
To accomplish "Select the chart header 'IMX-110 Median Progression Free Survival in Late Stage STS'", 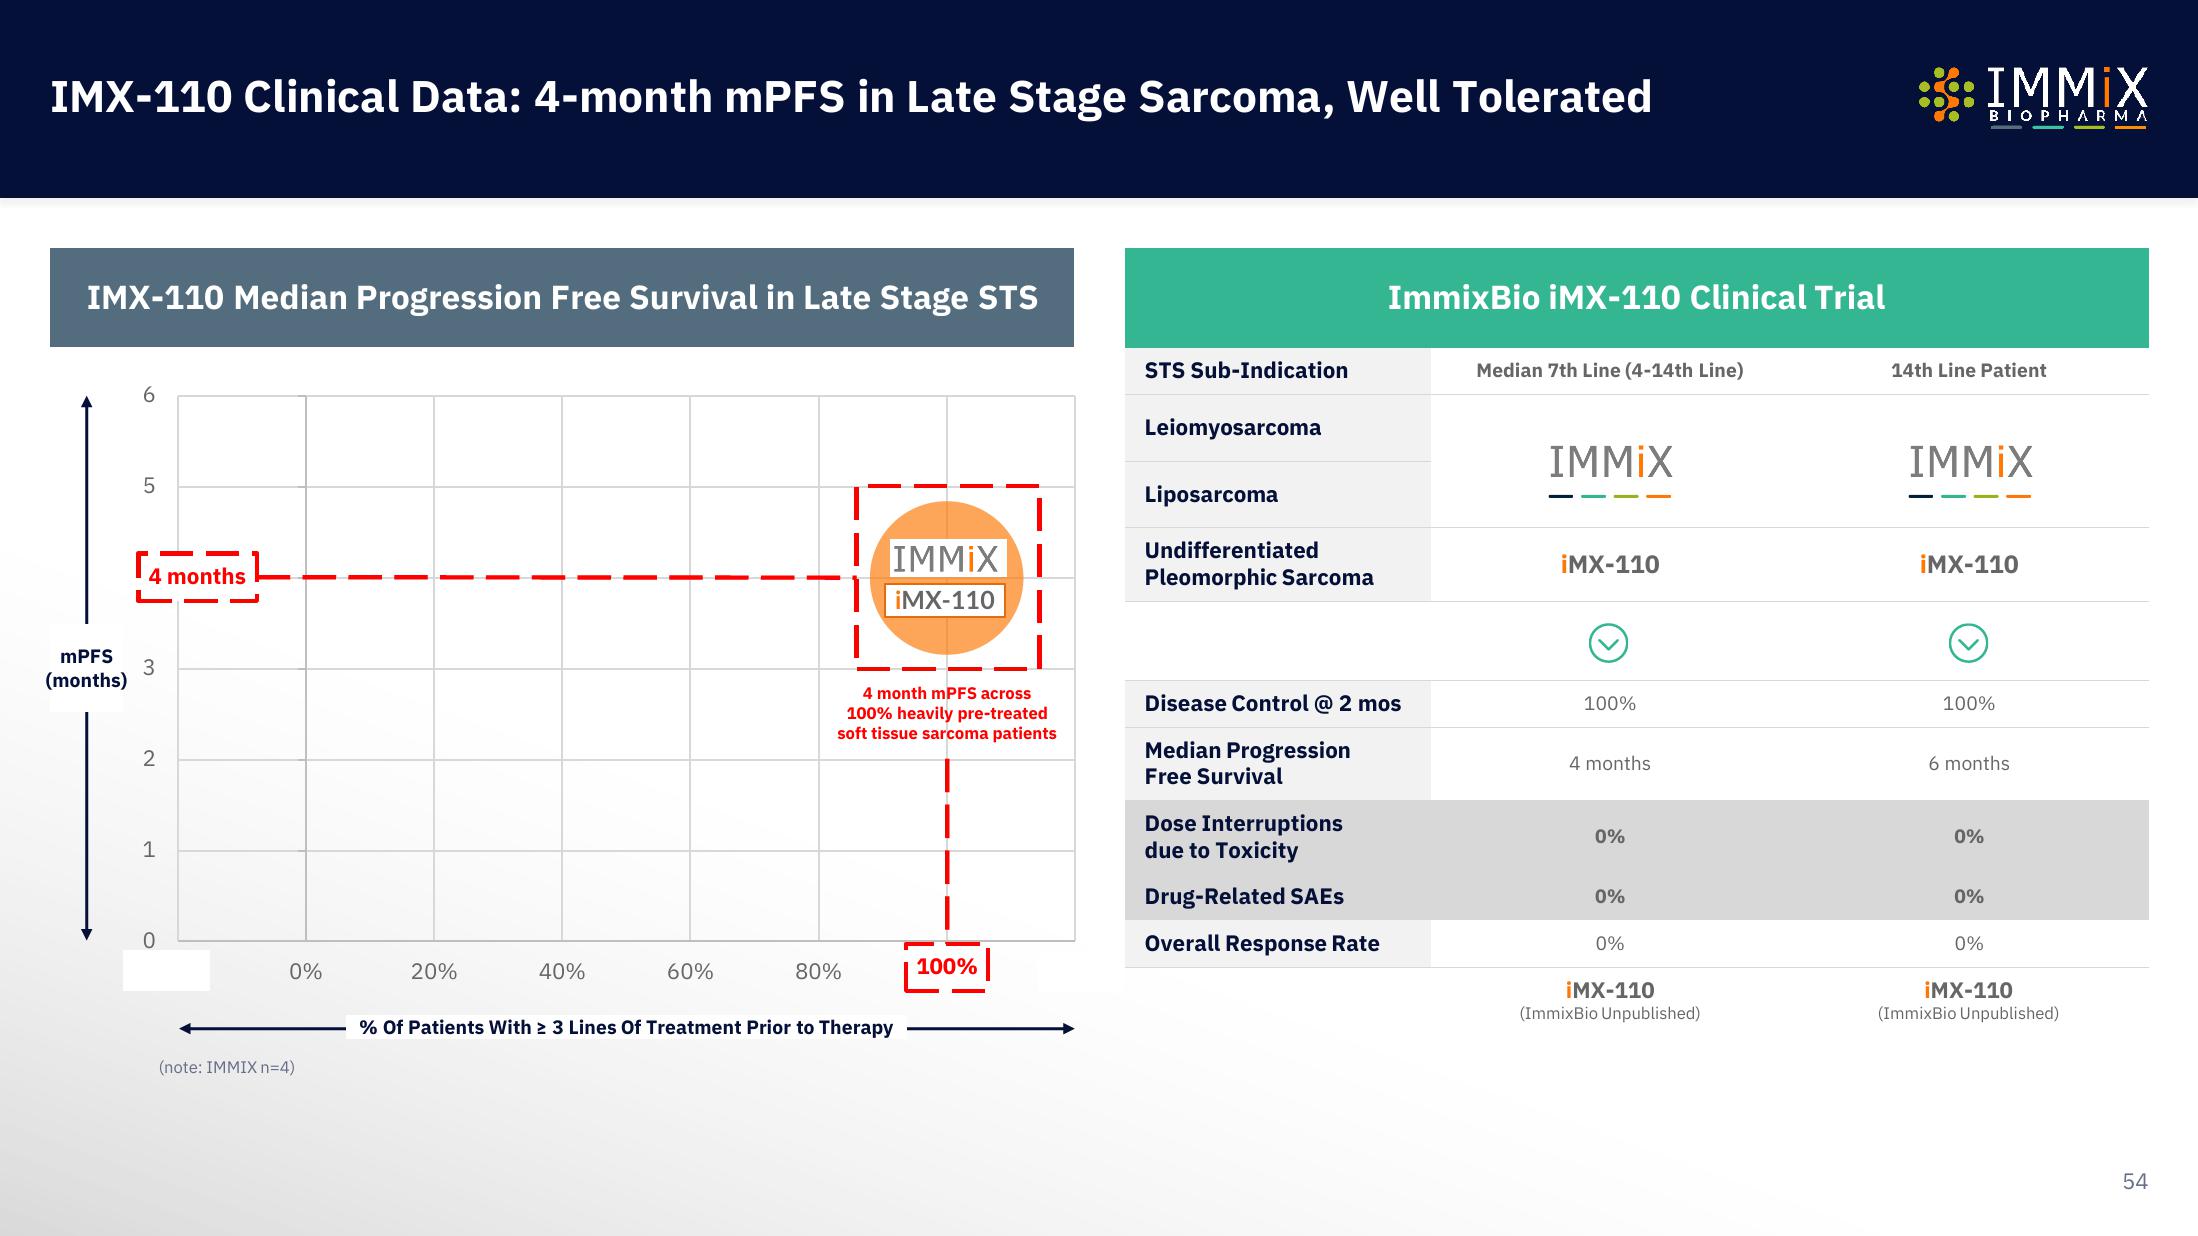I will tap(562, 297).
